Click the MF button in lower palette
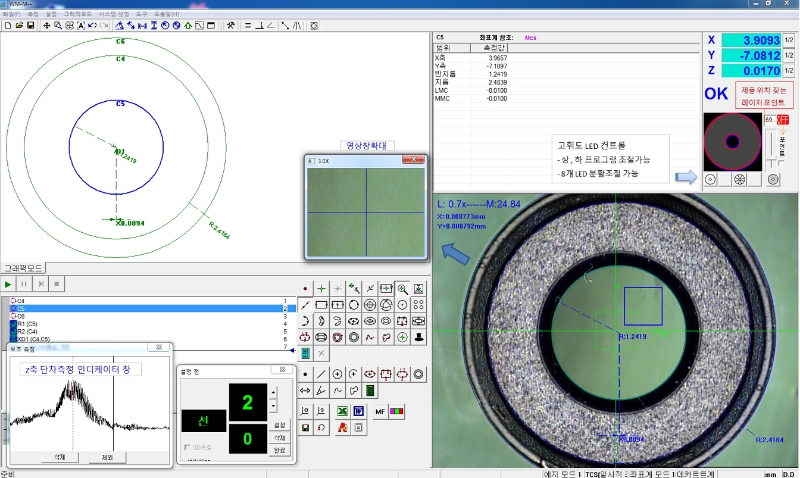The width and height of the screenshot is (800, 478). [380, 411]
